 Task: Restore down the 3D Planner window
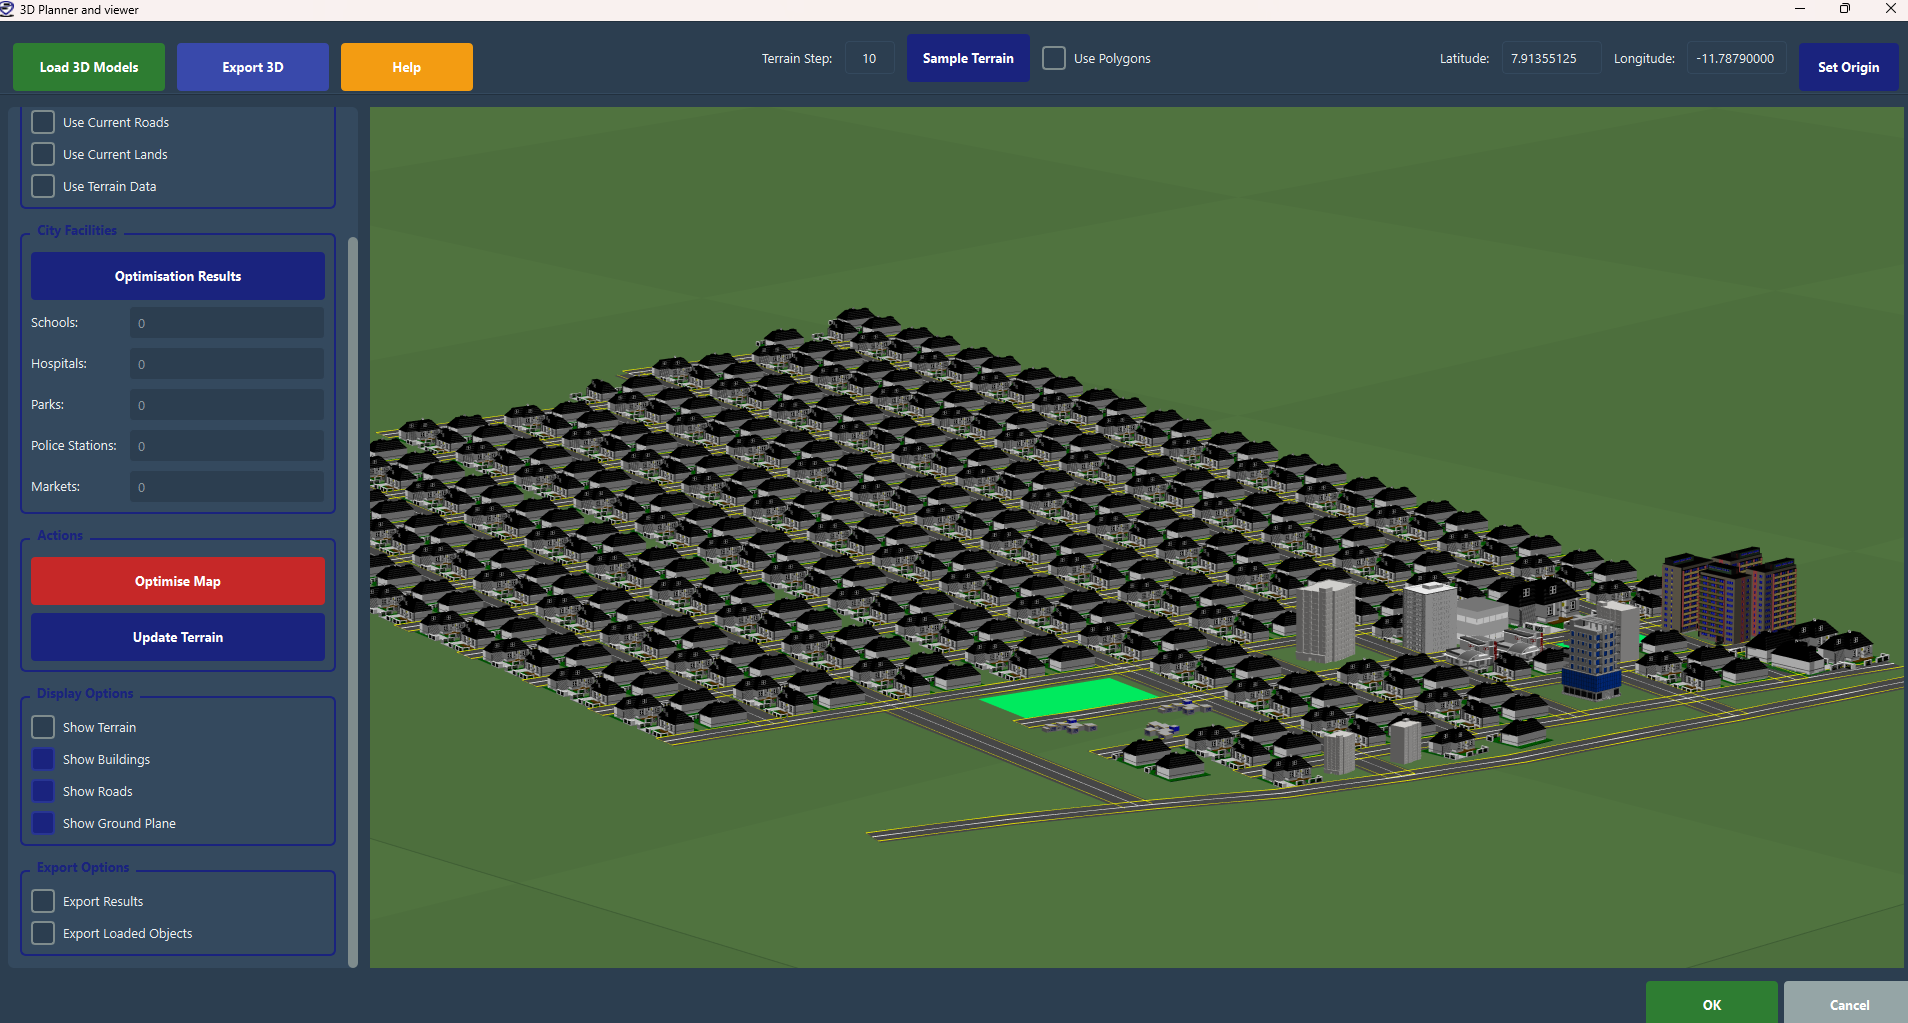[1845, 9]
